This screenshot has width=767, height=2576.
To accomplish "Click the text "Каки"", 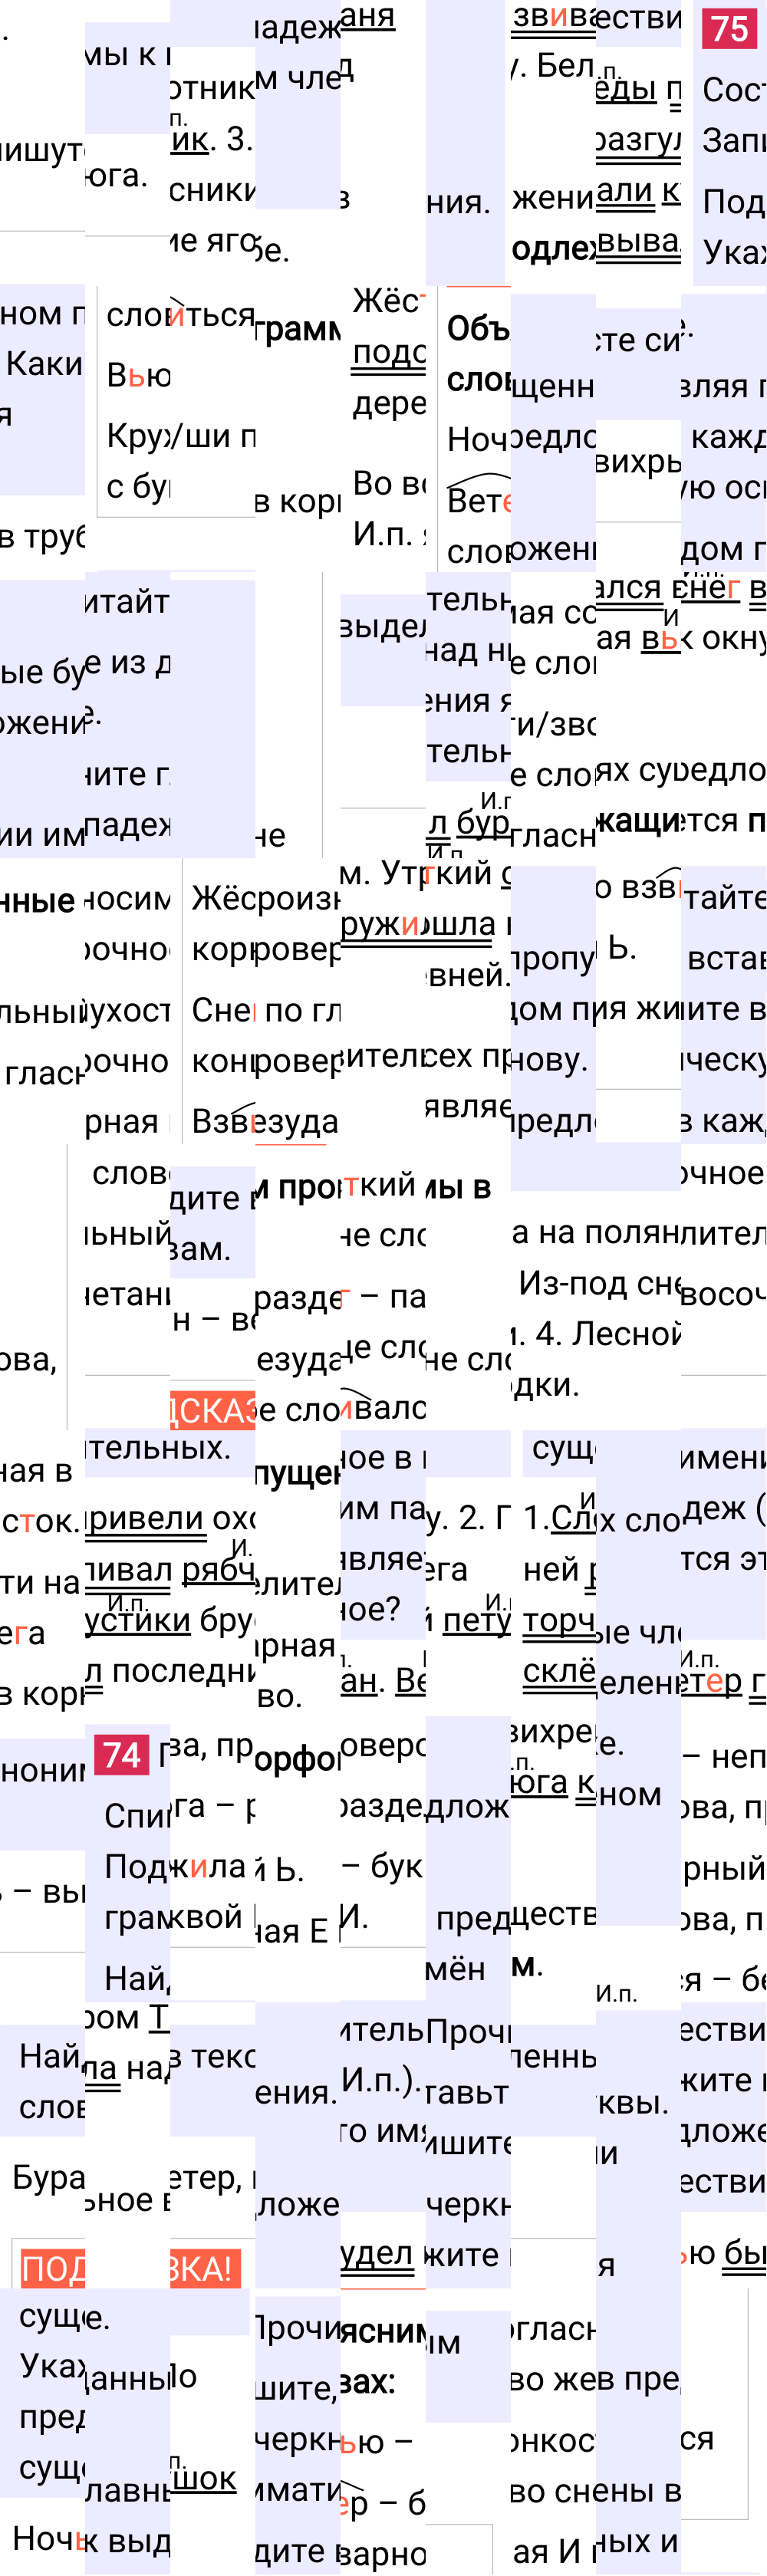I will 44,363.
